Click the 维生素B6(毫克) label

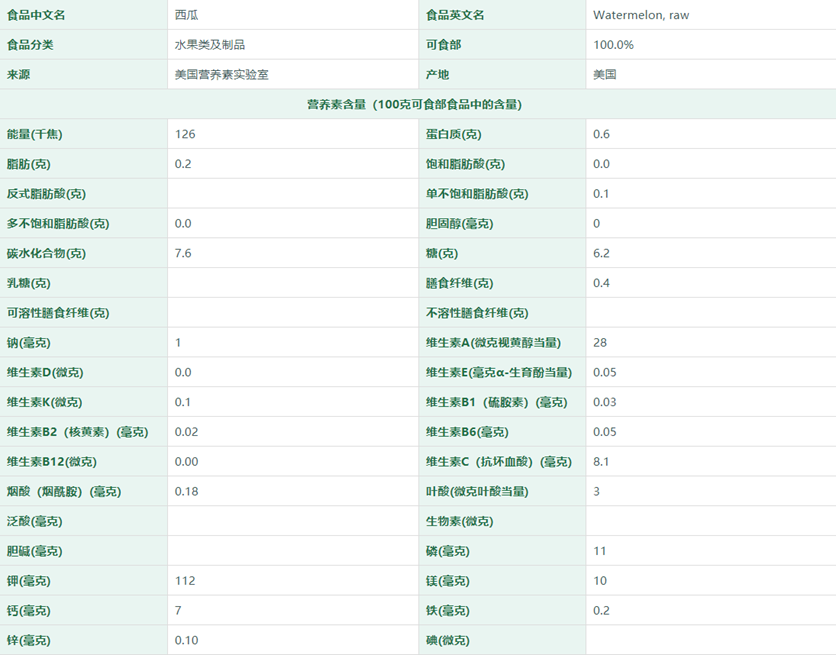(467, 432)
